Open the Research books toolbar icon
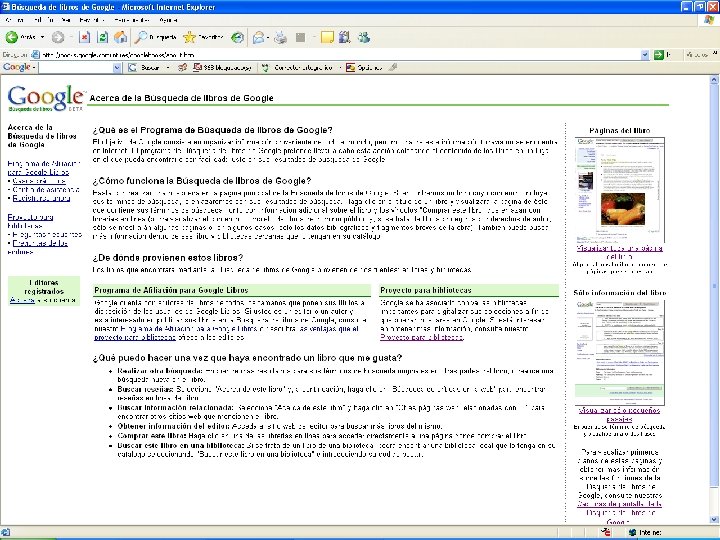Image resolution: width=720 pixels, height=540 pixels. click(x=344, y=37)
